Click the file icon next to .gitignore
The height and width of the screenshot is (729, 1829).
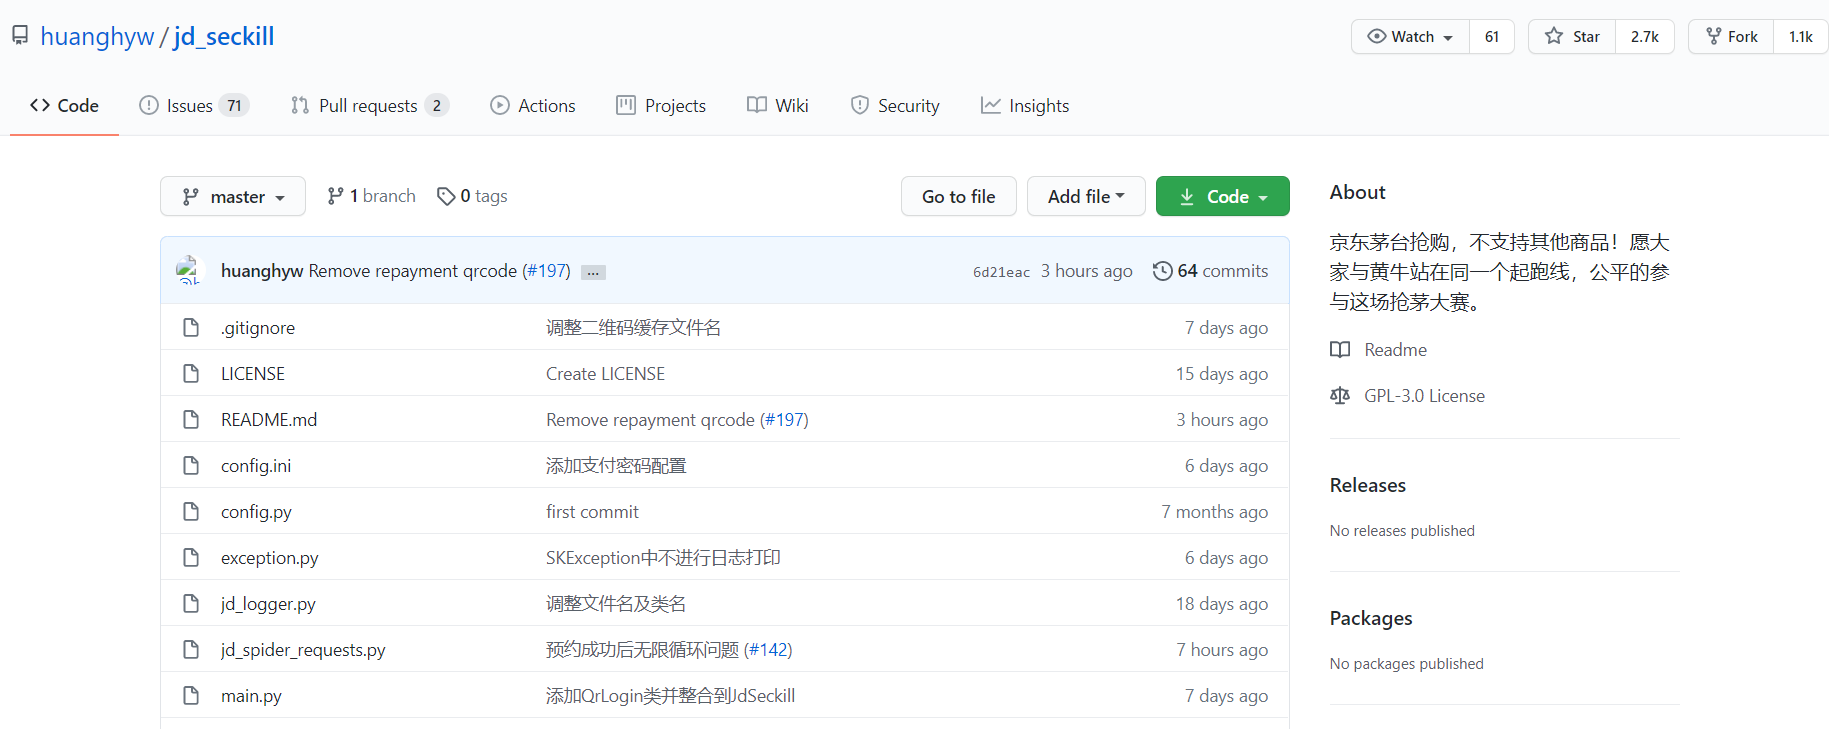click(191, 327)
